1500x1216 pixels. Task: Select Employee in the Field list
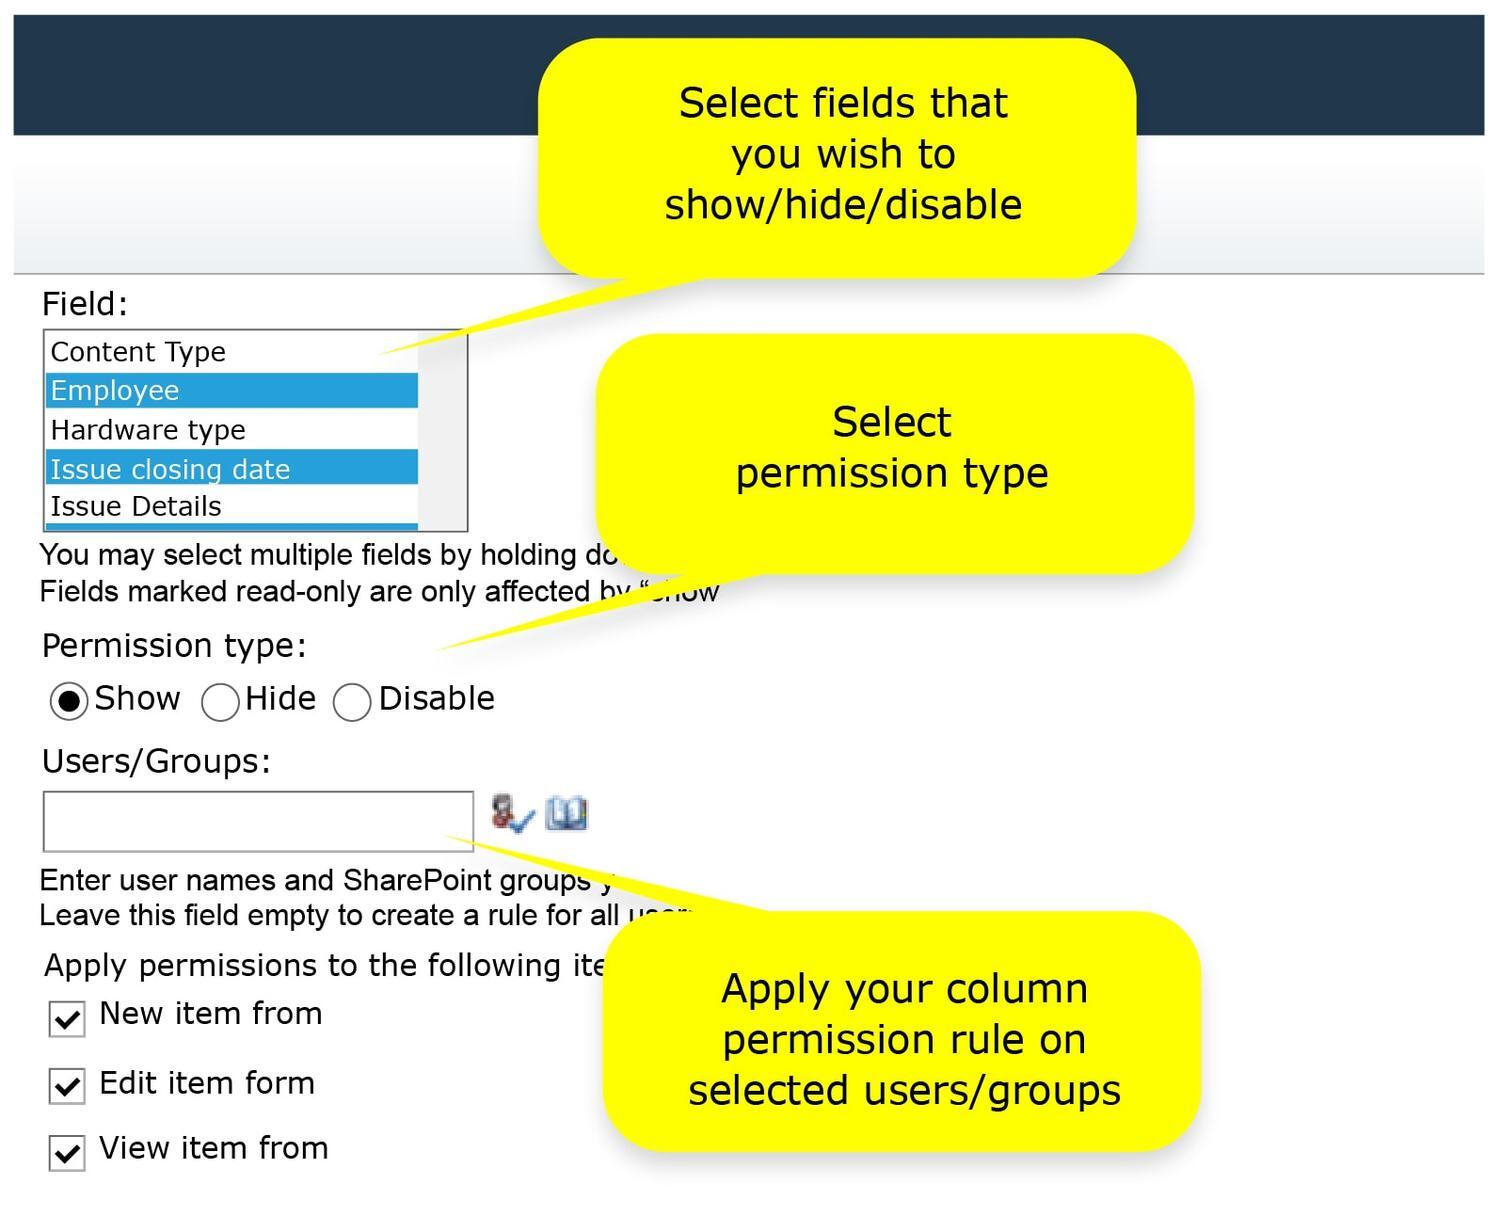(x=116, y=391)
